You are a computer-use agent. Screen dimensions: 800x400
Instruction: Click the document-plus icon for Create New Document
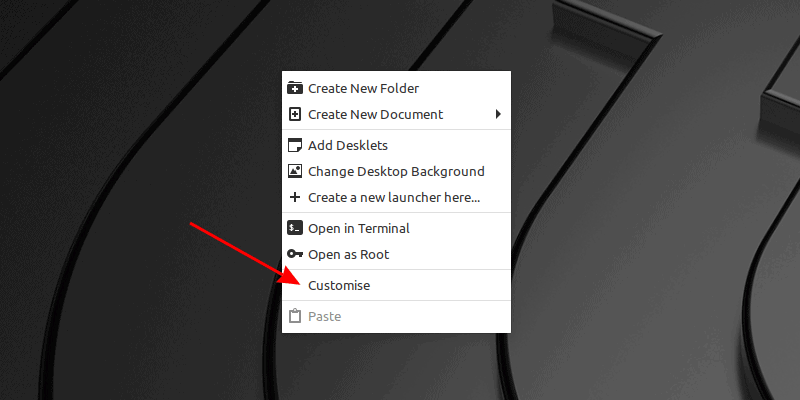[295, 114]
